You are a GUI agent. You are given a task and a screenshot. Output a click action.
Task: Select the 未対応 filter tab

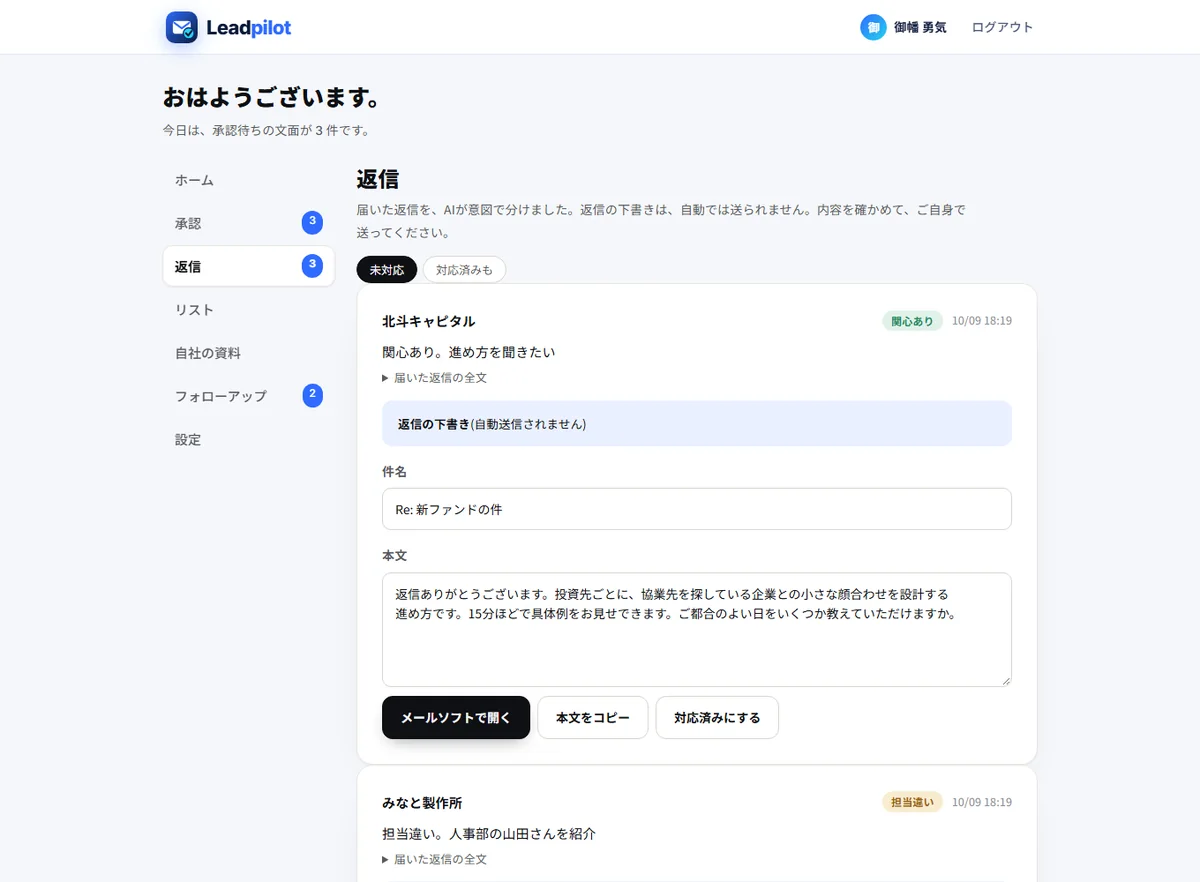pyautogui.click(x=387, y=270)
